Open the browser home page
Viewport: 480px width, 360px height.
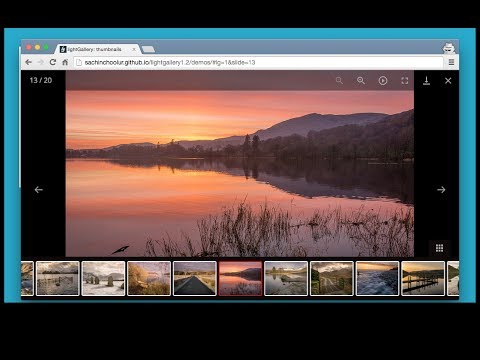click(x=65, y=62)
